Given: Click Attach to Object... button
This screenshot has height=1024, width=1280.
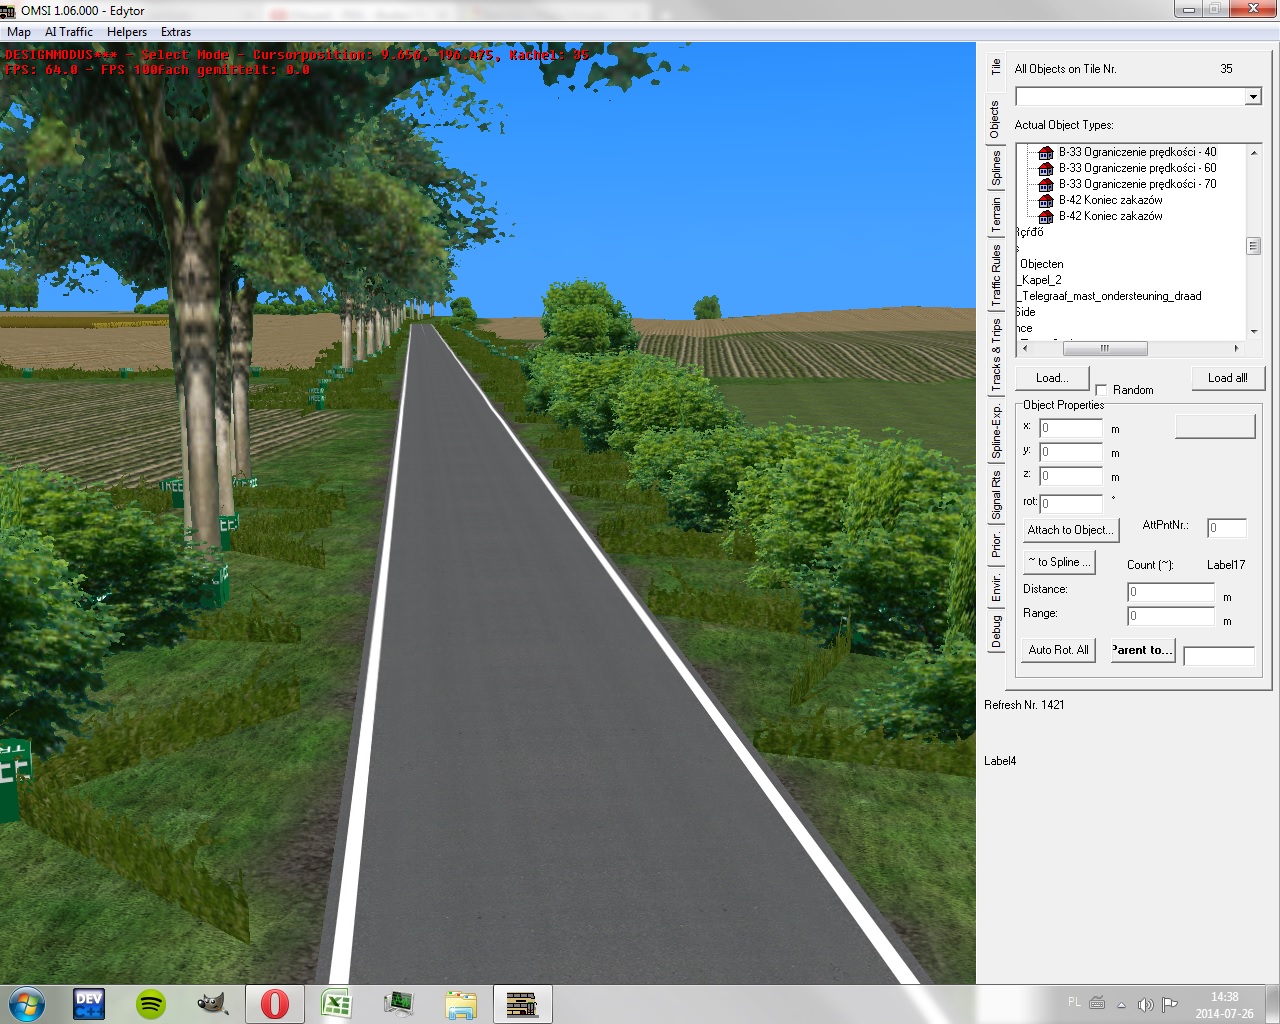Looking at the screenshot, I should (x=1069, y=530).
